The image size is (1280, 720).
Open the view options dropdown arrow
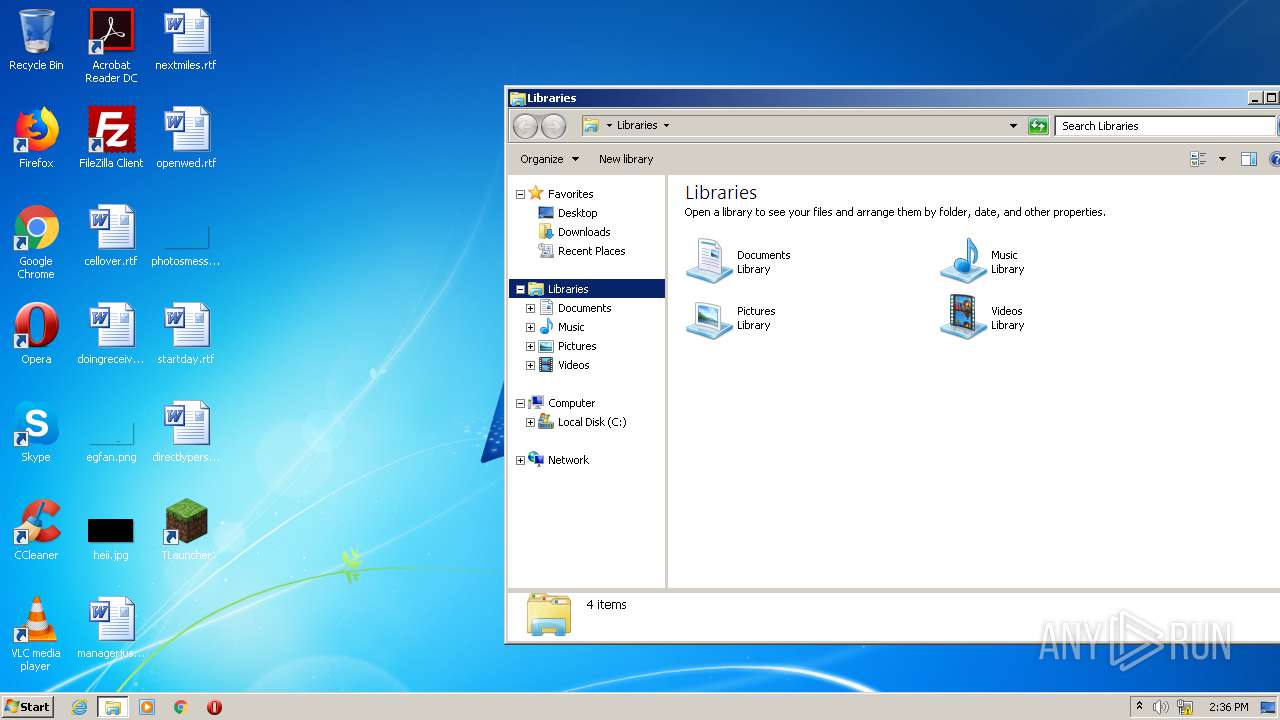click(x=1222, y=159)
